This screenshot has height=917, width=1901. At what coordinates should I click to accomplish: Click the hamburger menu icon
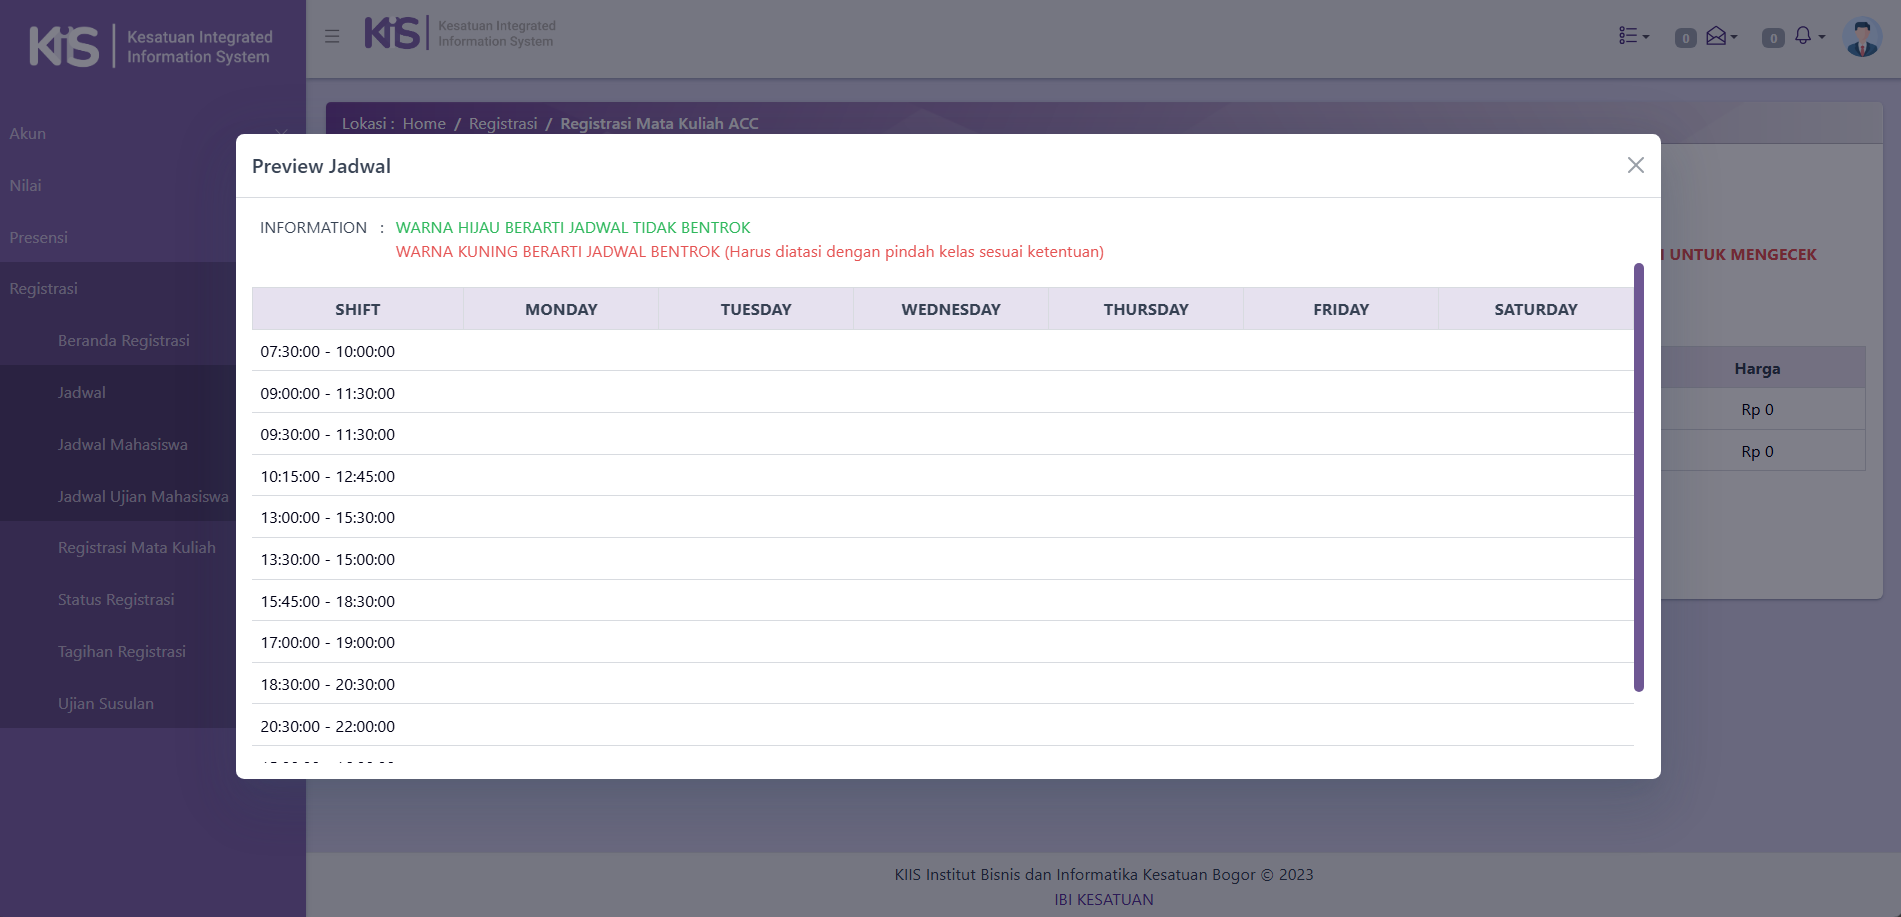click(332, 37)
